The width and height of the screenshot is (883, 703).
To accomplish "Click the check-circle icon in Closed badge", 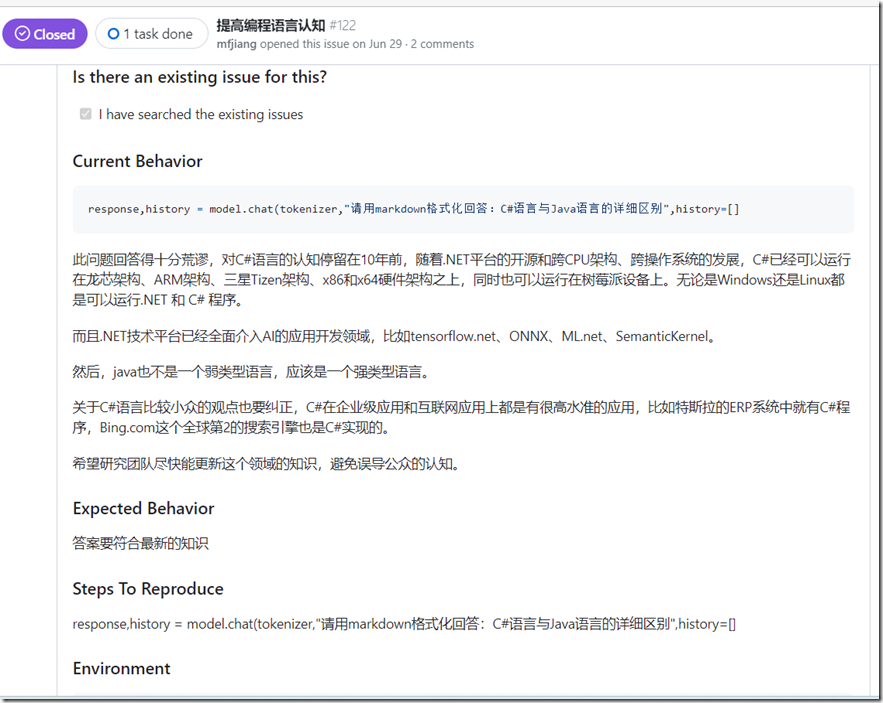I will pyautogui.click(x=22, y=34).
